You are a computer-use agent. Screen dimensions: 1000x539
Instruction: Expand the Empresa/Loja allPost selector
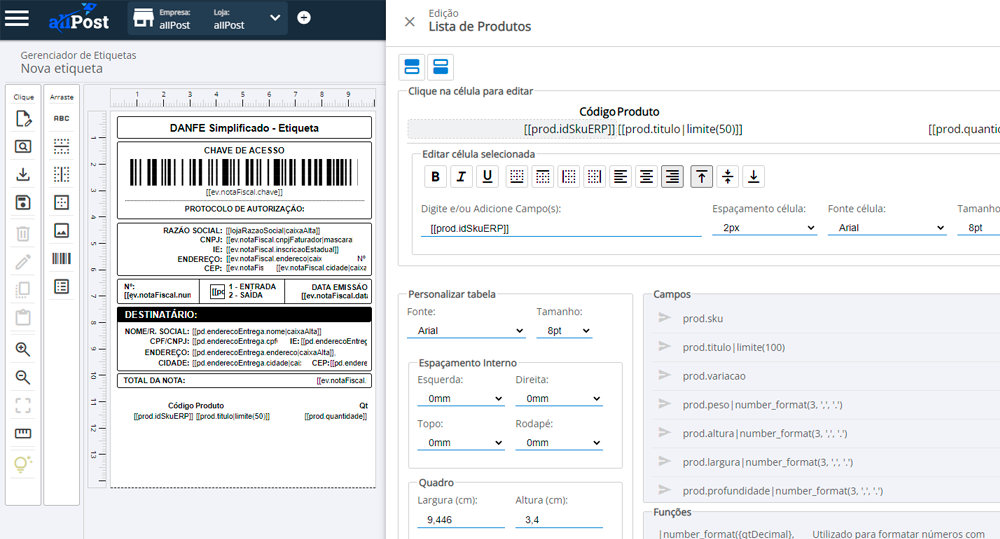pyautogui.click(x=275, y=18)
